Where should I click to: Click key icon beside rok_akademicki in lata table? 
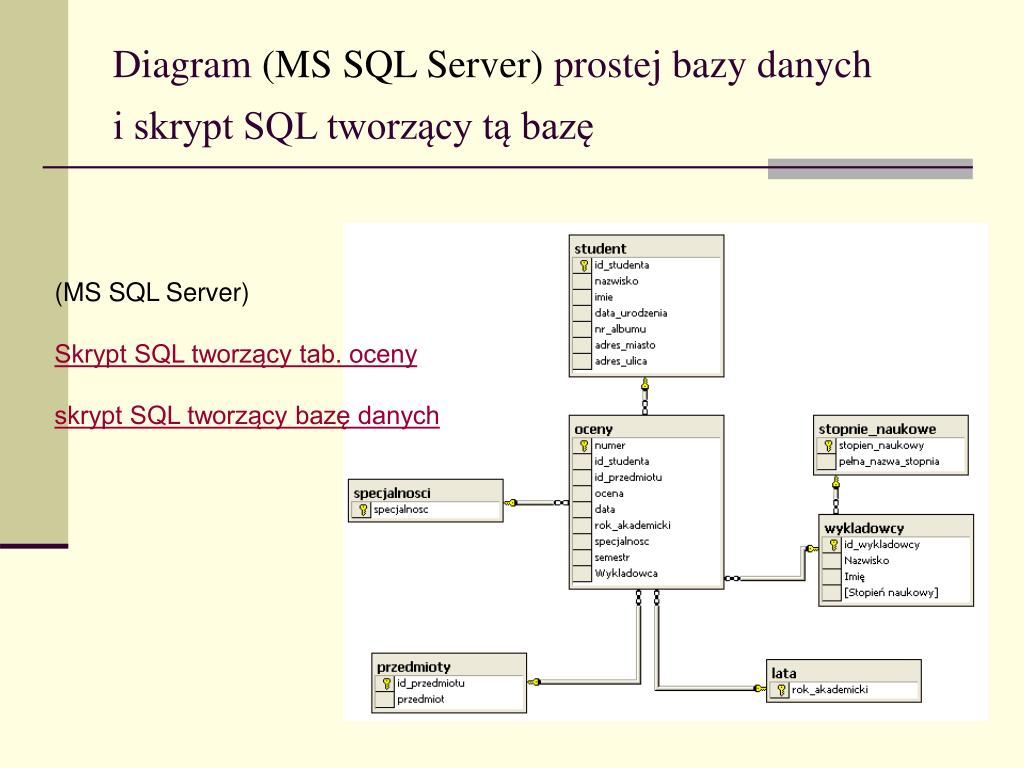pyautogui.click(x=781, y=690)
